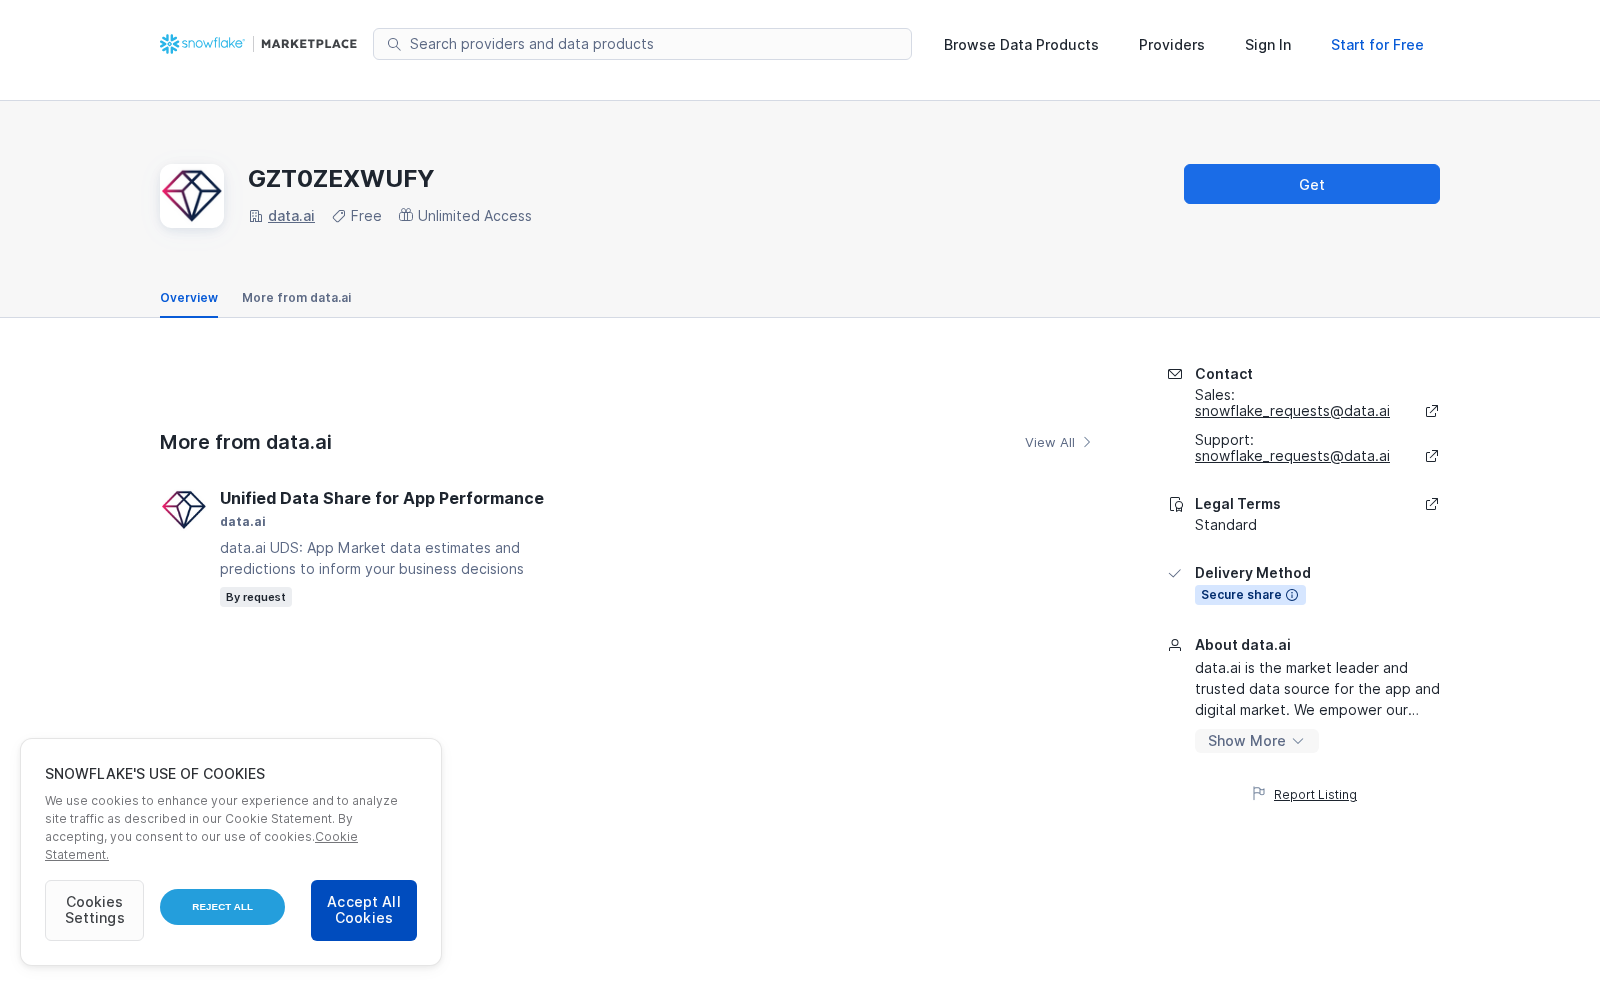Open external link icon for Sales email
This screenshot has width=1600, height=1000.
pyautogui.click(x=1432, y=411)
